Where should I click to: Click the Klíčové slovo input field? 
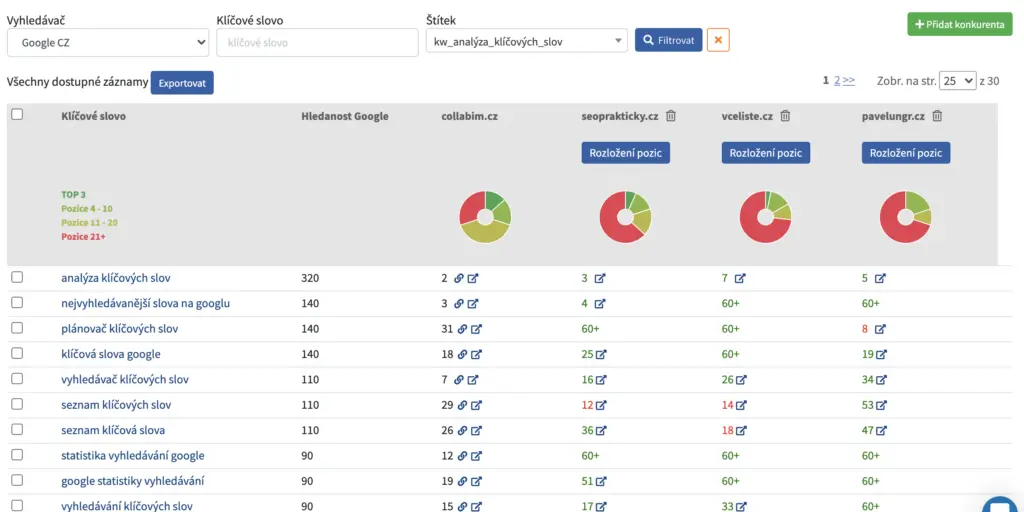coord(317,43)
